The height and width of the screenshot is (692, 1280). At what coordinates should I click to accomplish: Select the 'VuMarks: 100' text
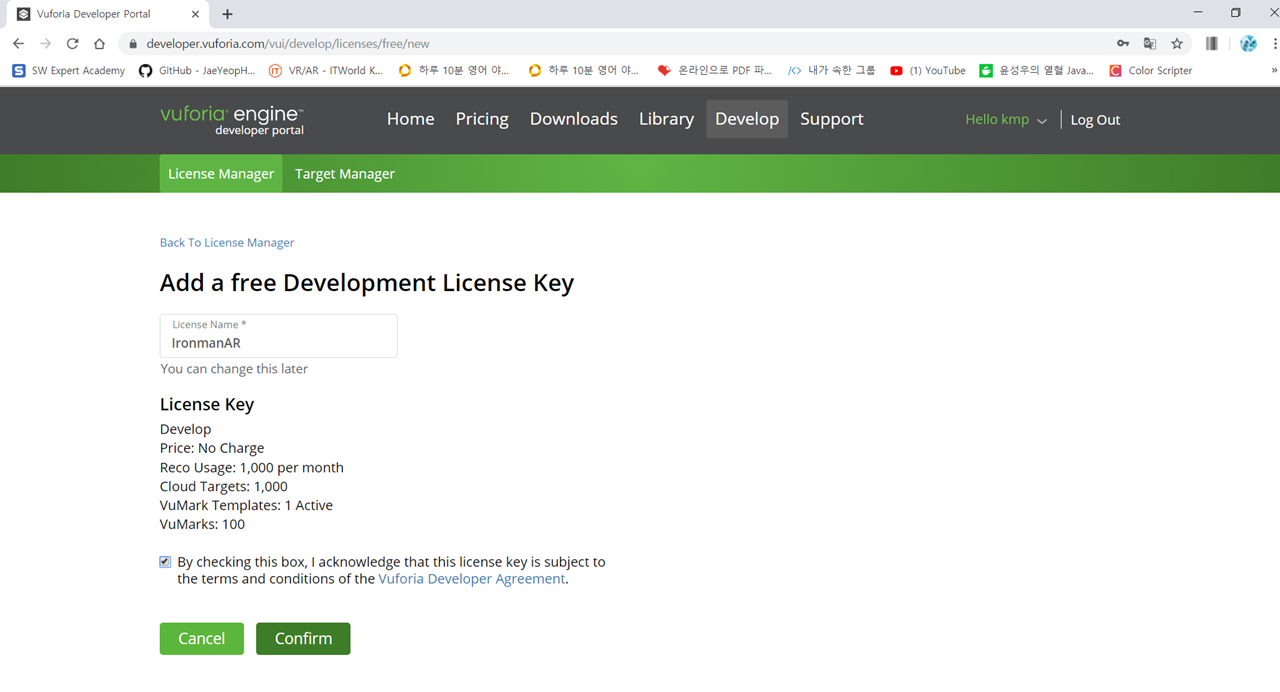pos(202,525)
